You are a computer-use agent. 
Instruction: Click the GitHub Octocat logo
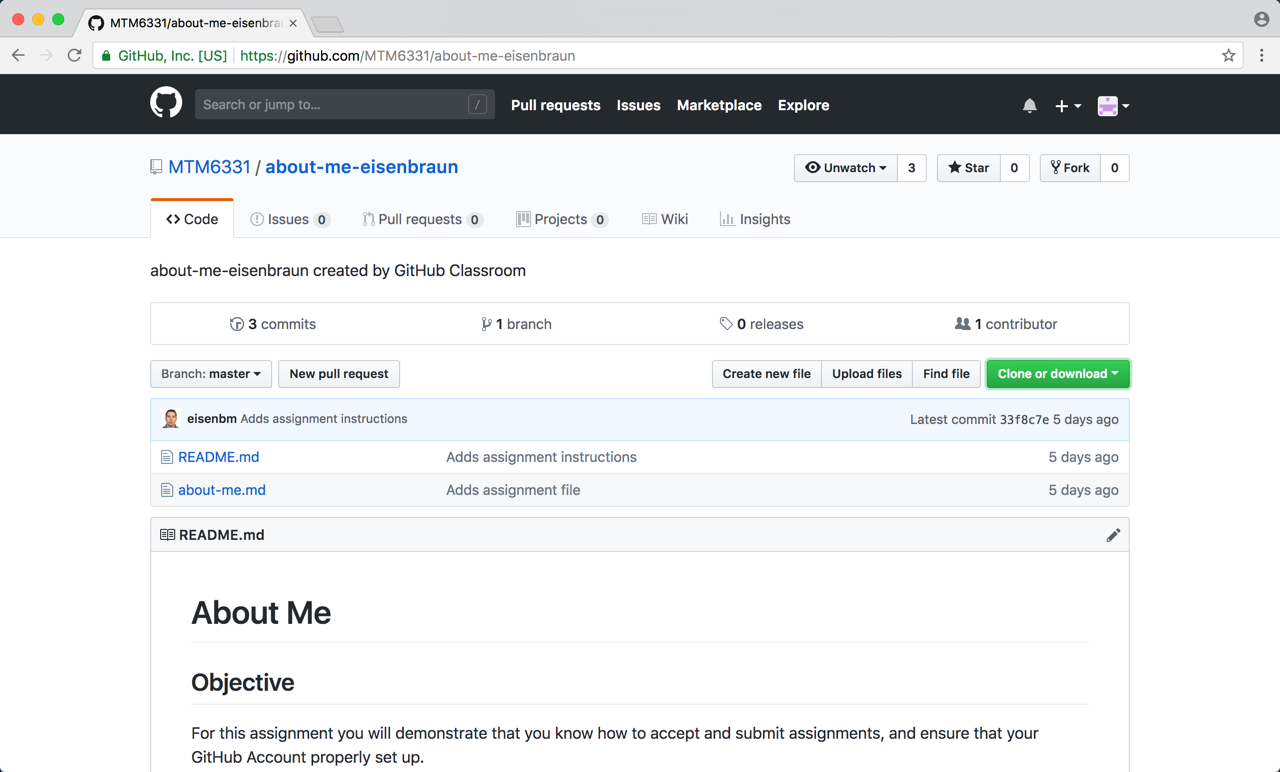click(x=166, y=104)
